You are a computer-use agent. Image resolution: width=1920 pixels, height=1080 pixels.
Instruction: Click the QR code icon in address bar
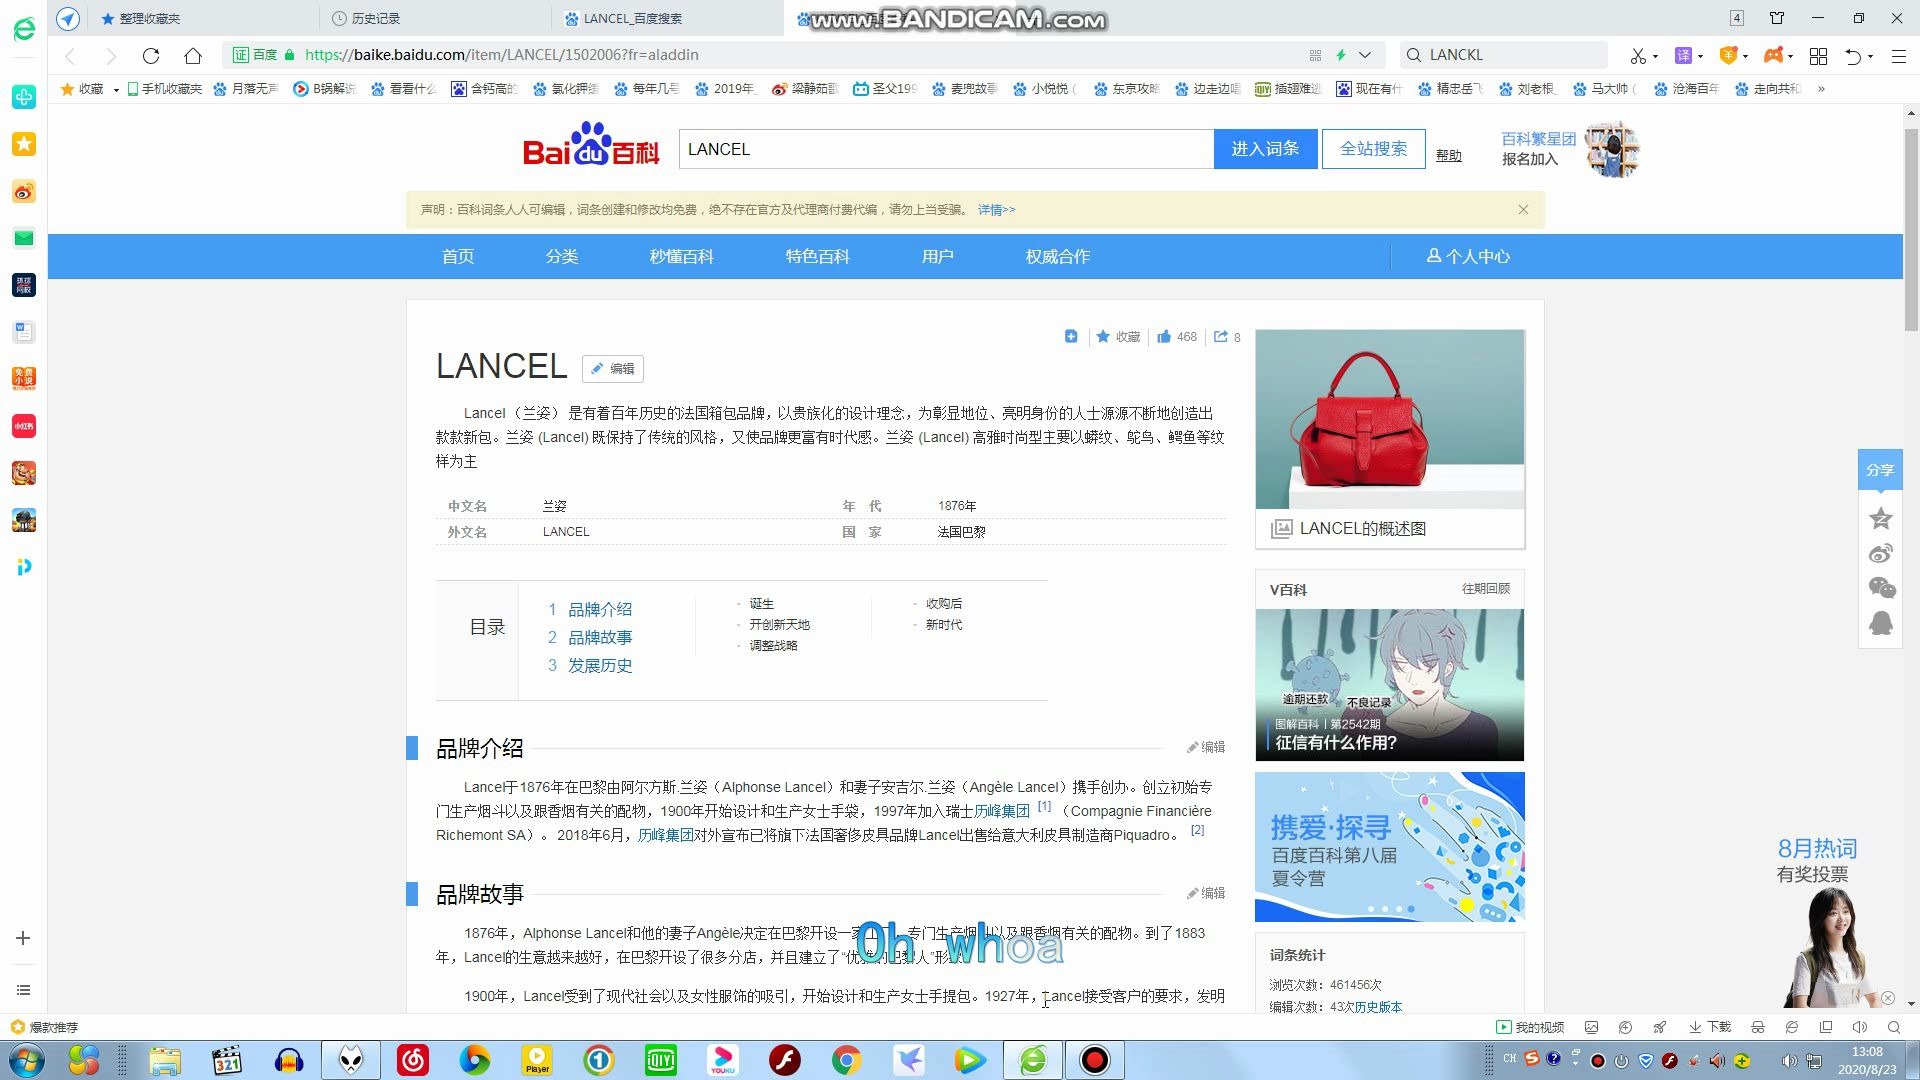pyautogui.click(x=1315, y=55)
